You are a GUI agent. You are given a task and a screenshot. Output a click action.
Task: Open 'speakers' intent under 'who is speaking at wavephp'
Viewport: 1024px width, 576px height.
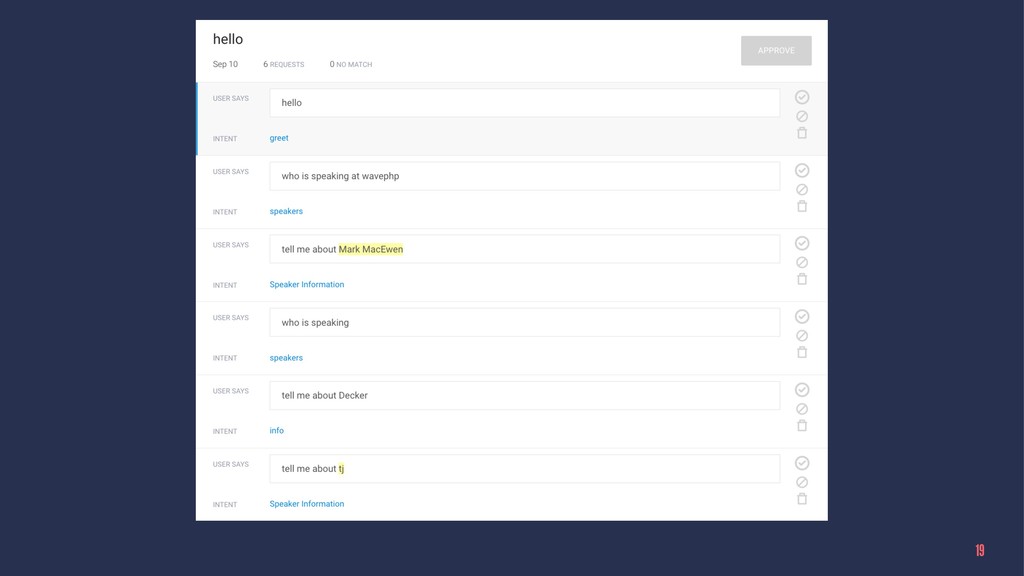pyautogui.click(x=286, y=212)
